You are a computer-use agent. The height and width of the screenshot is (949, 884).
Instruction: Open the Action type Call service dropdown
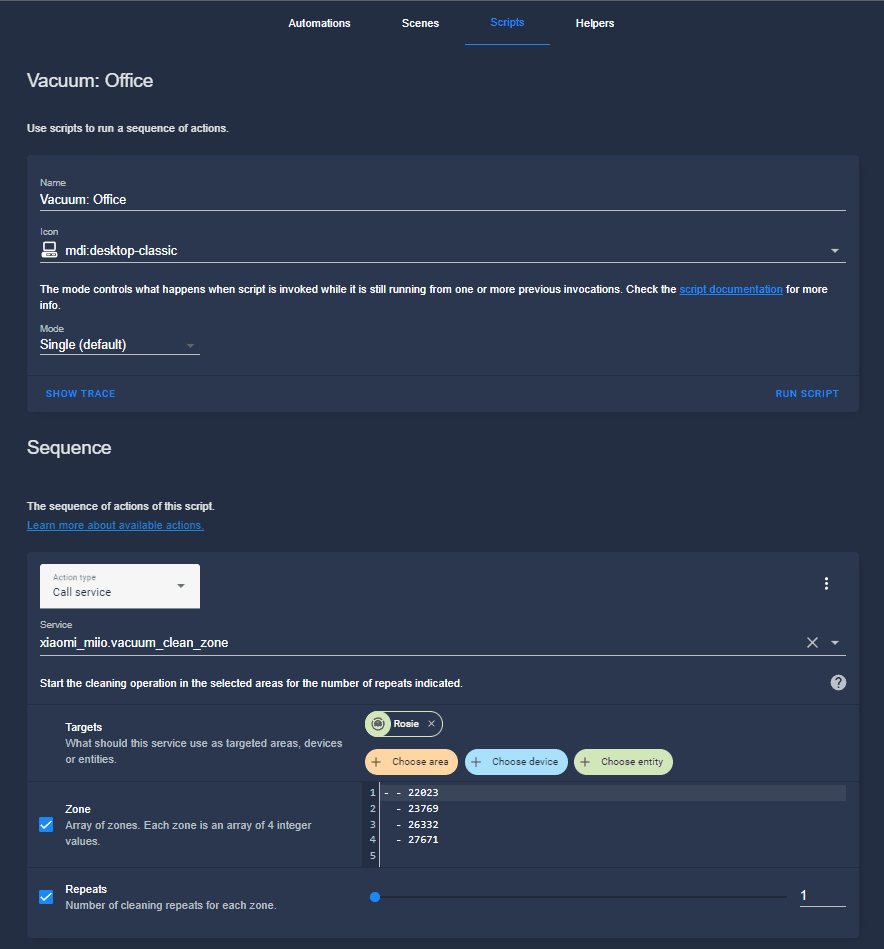coord(120,586)
